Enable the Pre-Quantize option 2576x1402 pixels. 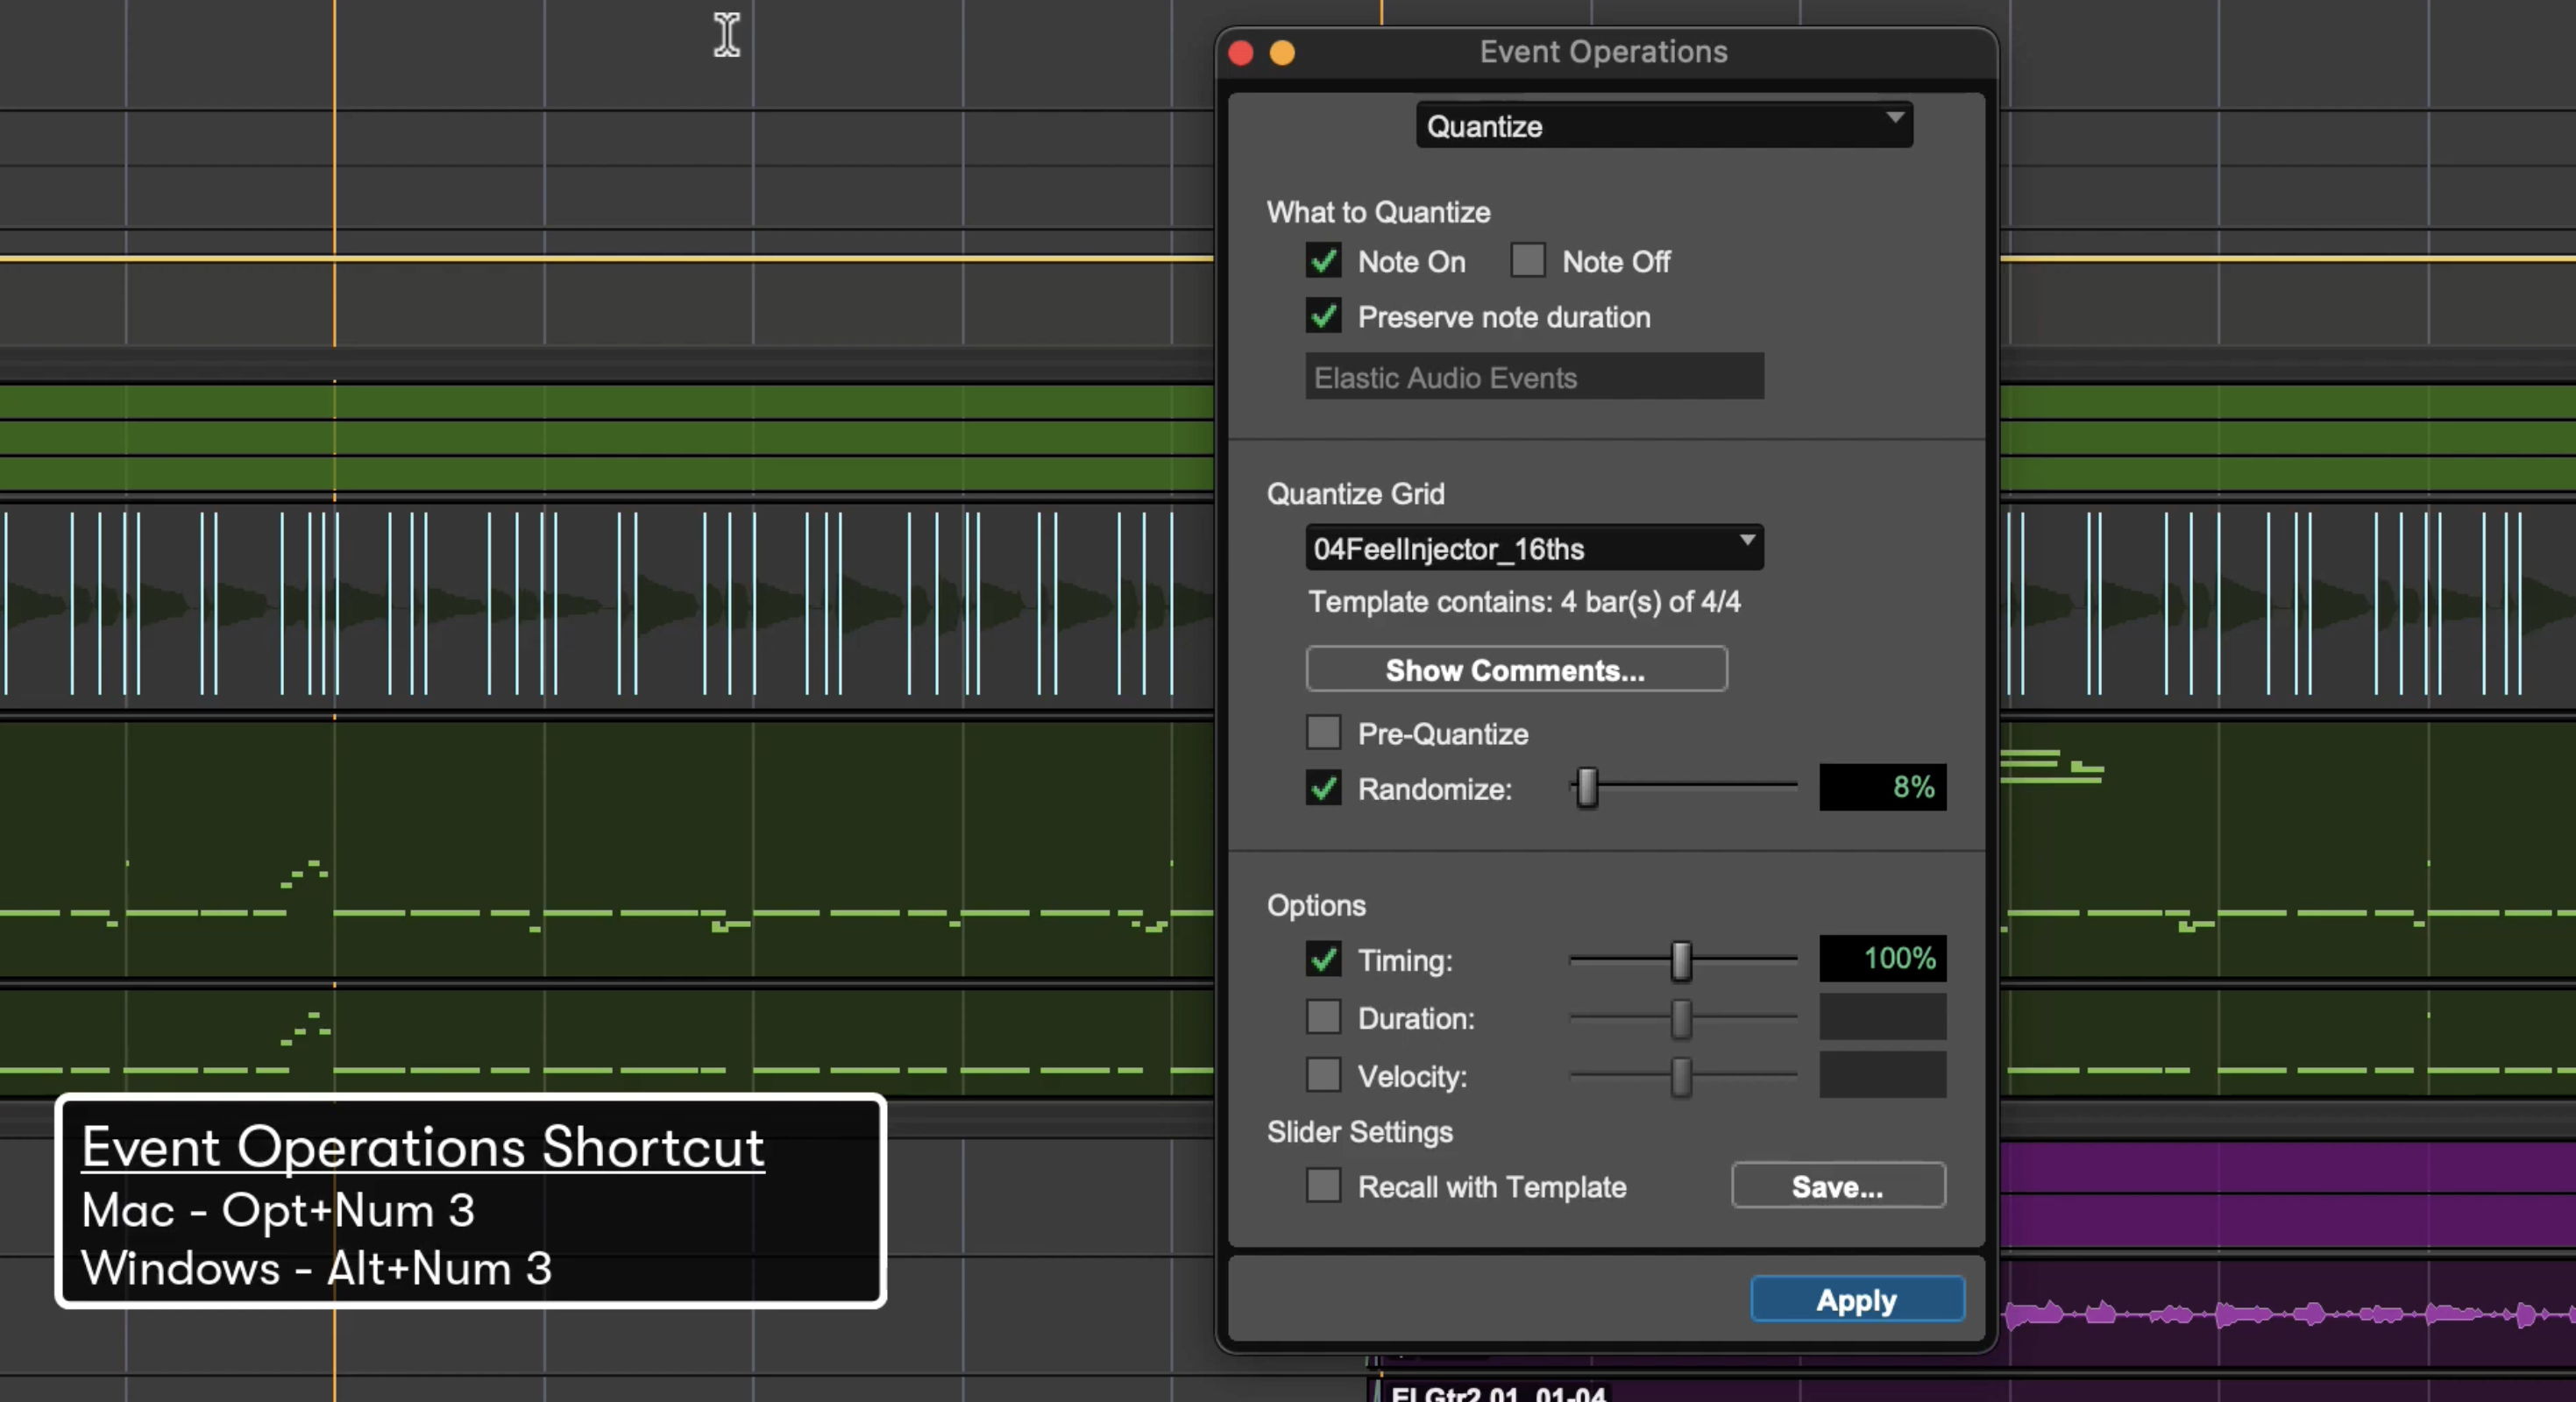(1323, 733)
